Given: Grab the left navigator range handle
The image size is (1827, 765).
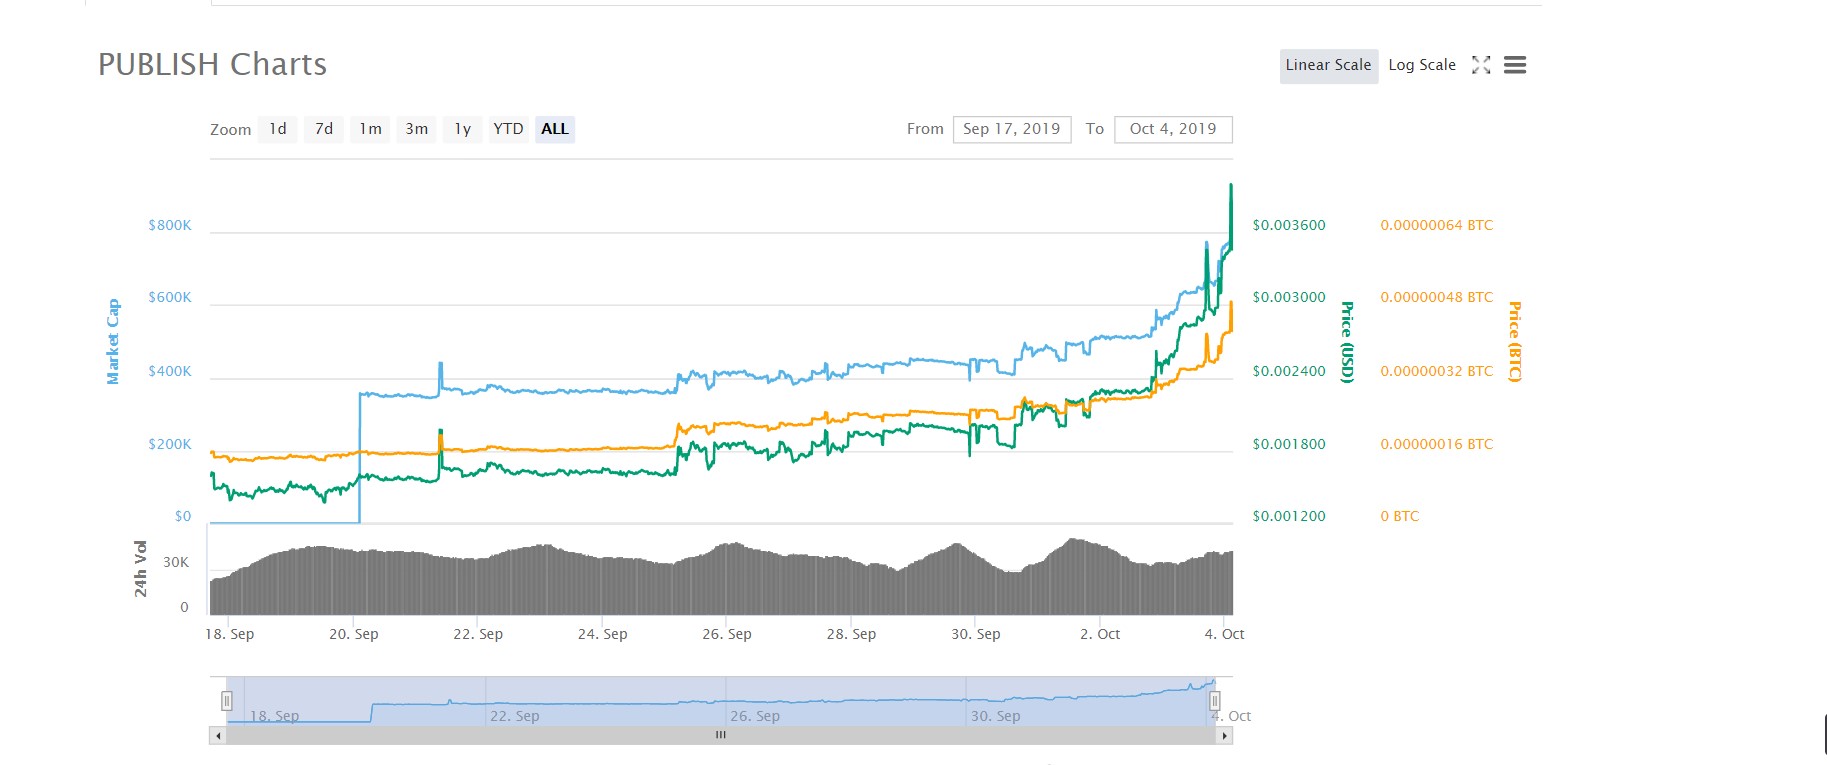Looking at the screenshot, I should (x=227, y=701).
